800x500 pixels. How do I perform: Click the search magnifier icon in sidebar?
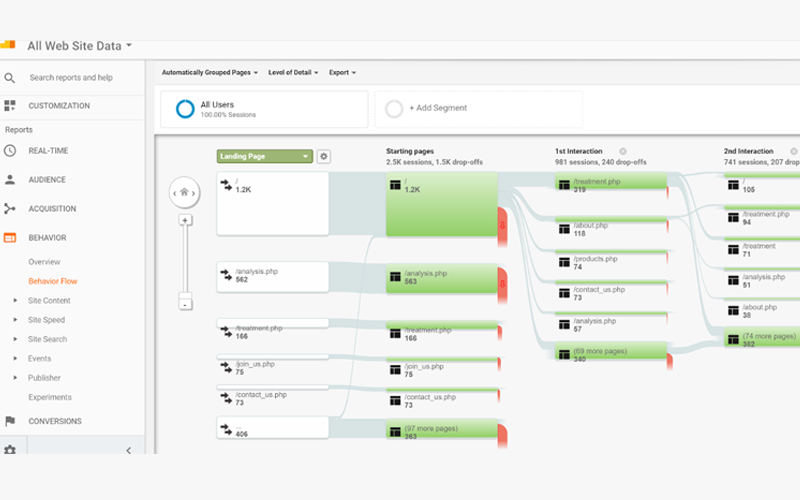click(x=10, y=77)
